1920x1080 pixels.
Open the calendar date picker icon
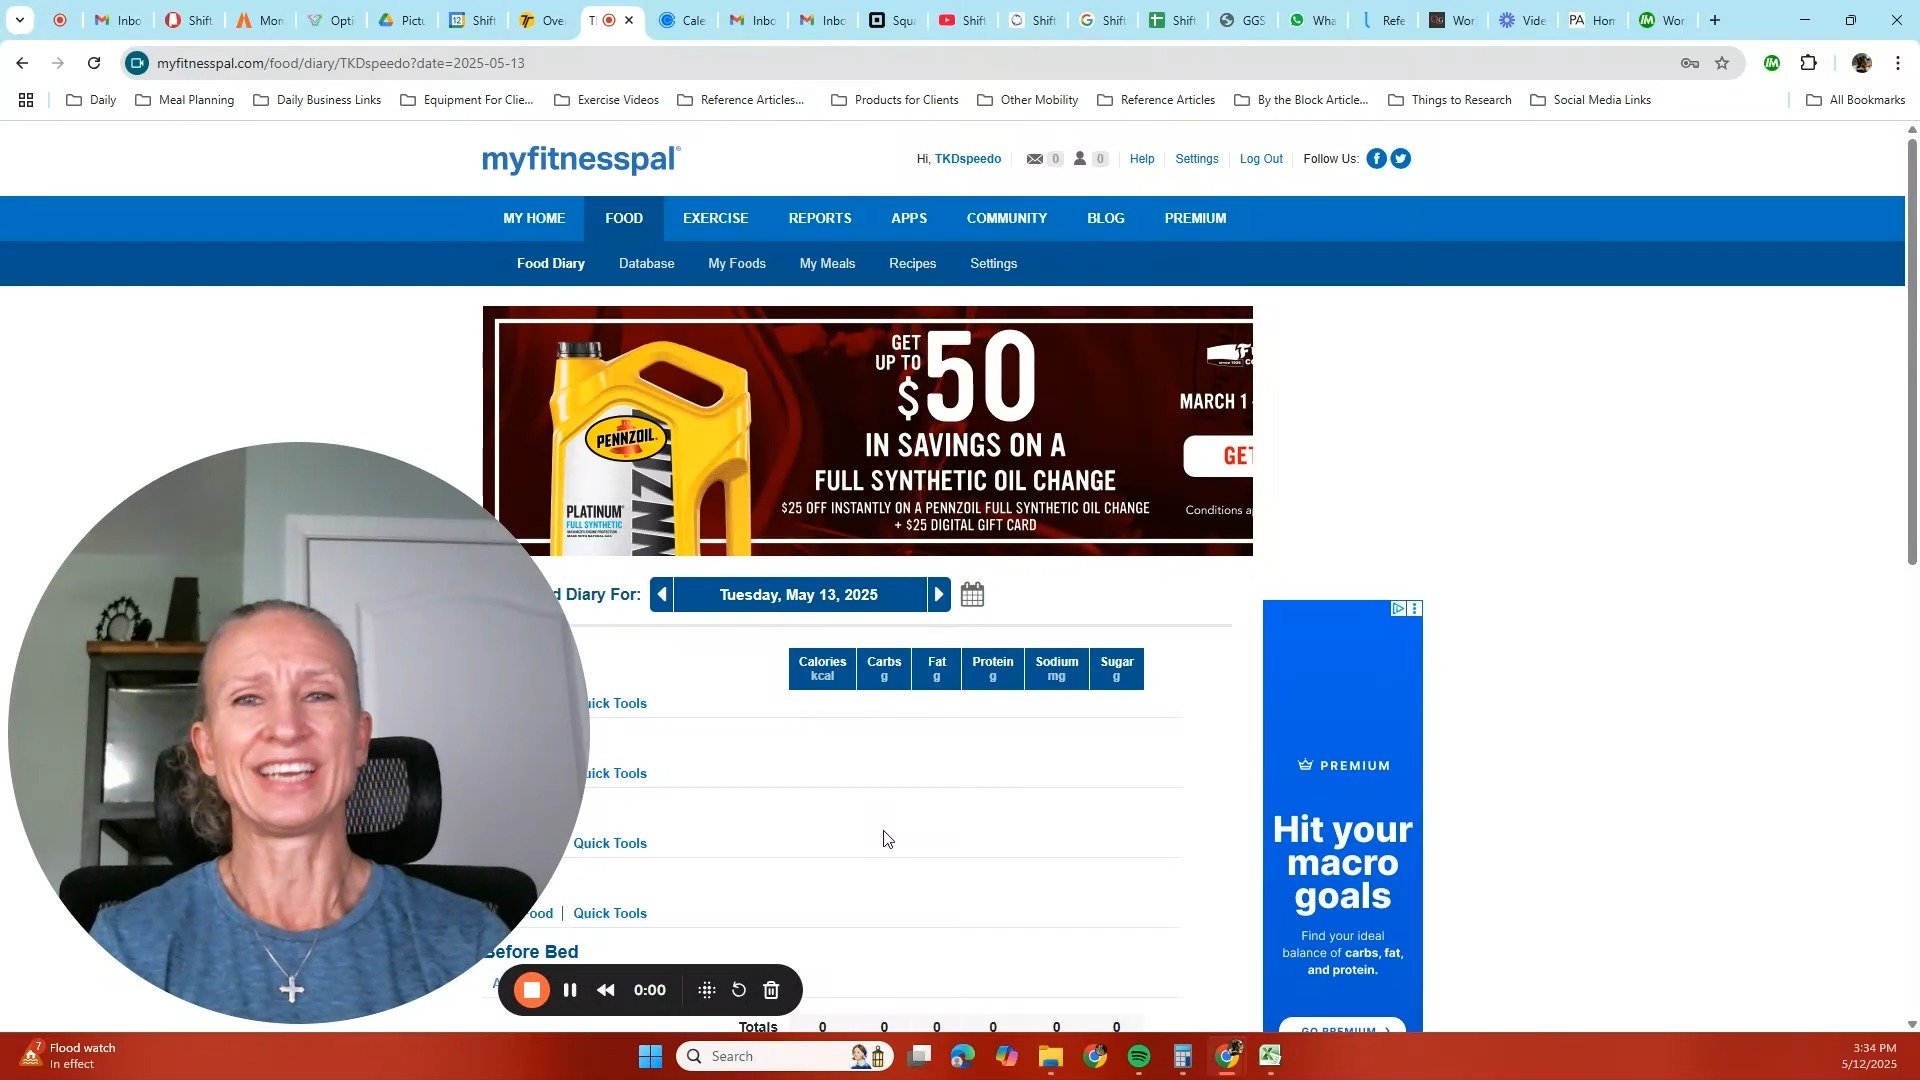972,595
